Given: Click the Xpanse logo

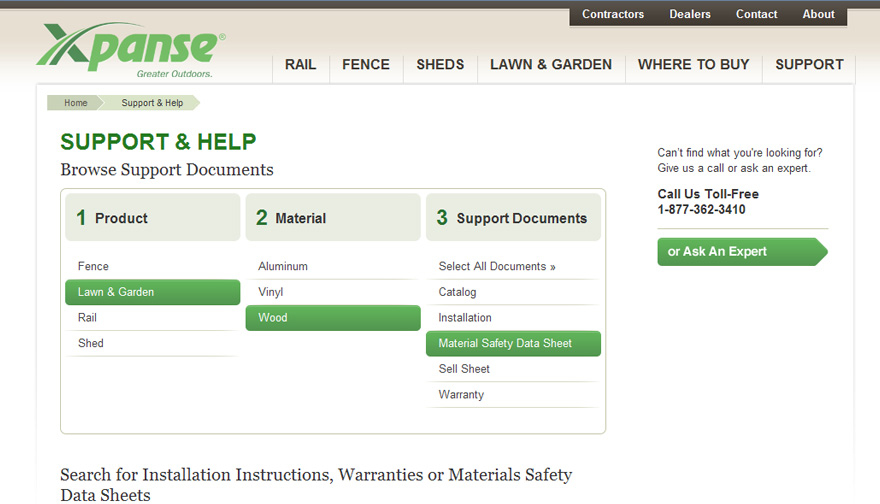Looking at the screenshot, I should tap(131, 50).
